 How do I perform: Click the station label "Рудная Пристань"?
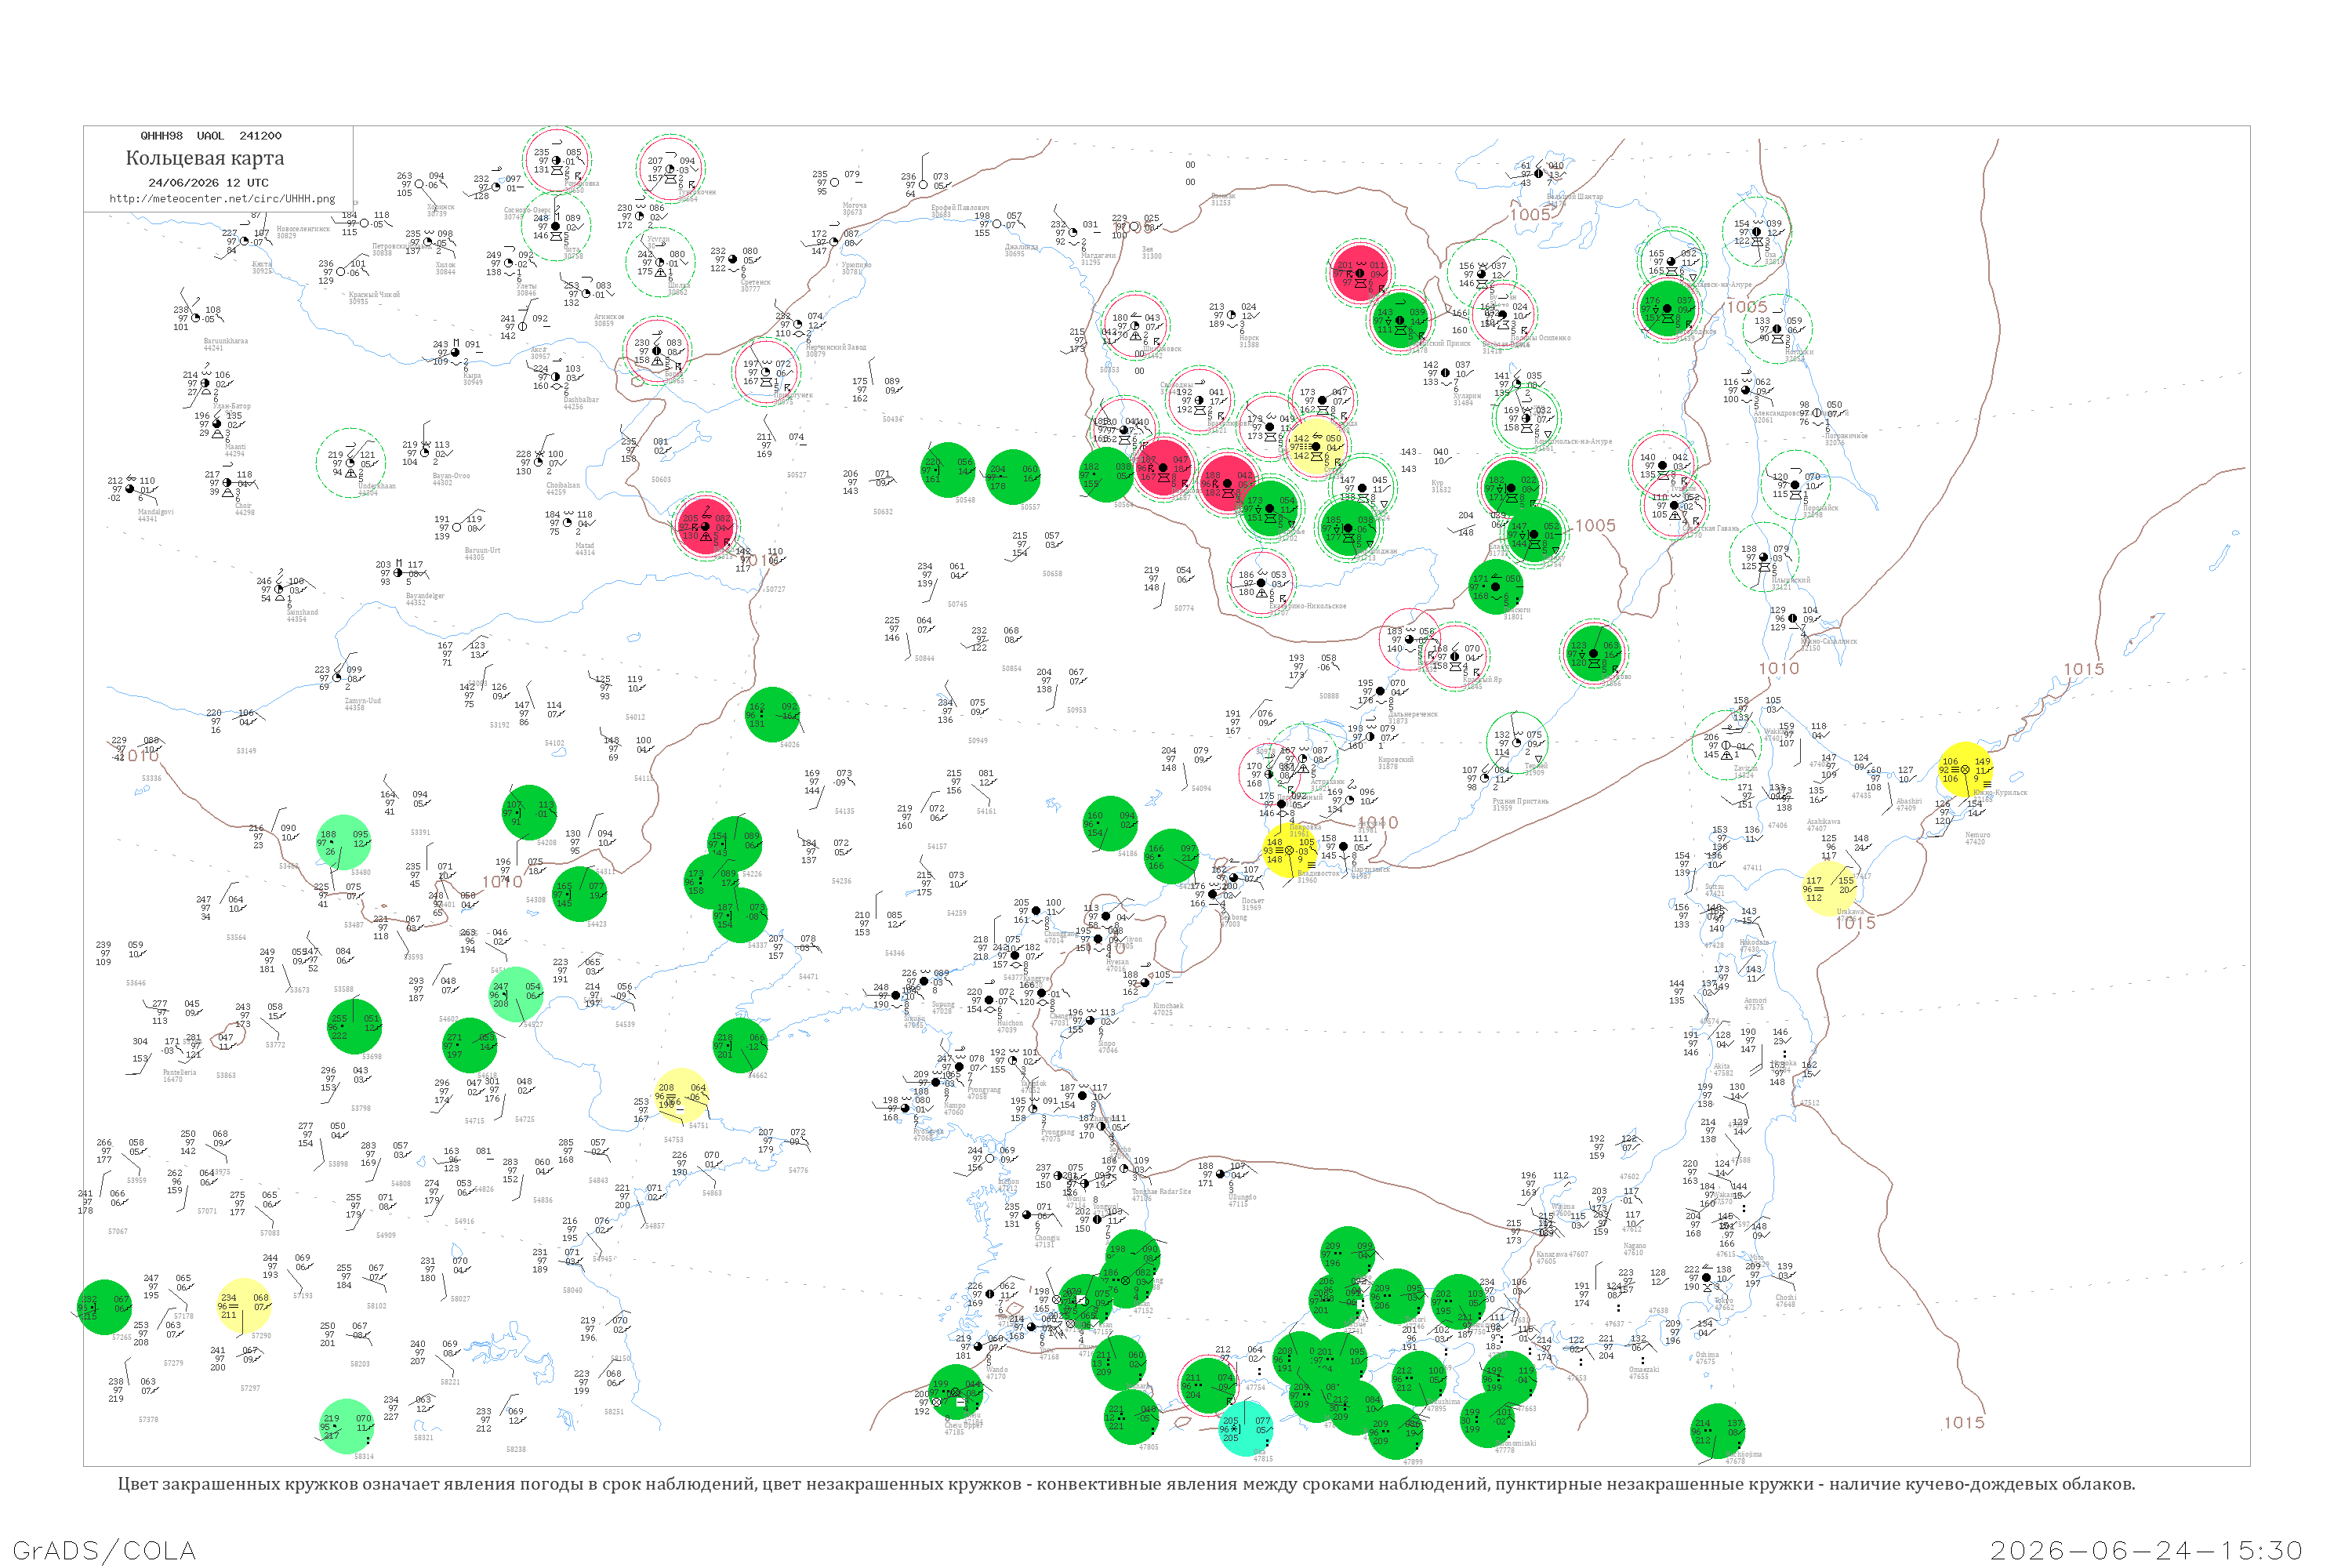coord(1520,801)
